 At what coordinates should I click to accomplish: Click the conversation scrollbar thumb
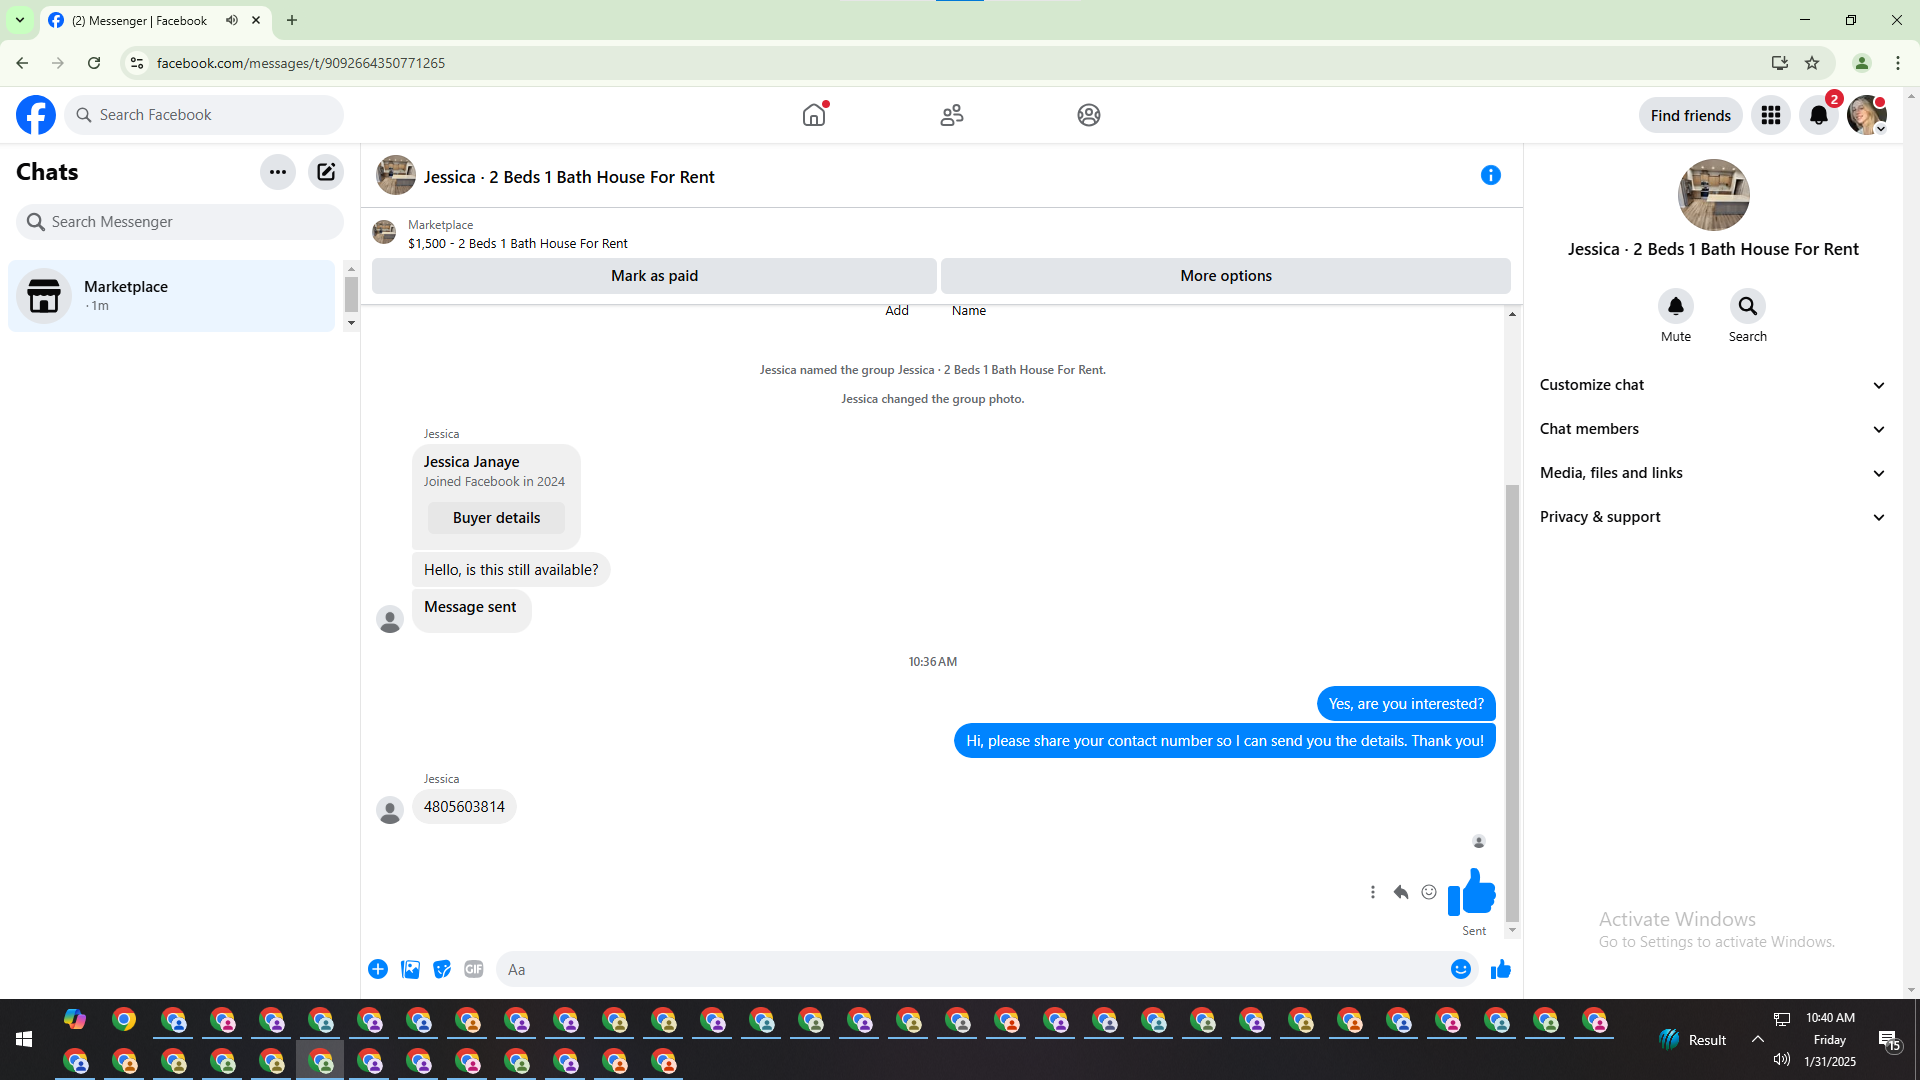click(x=1512, y=703)
